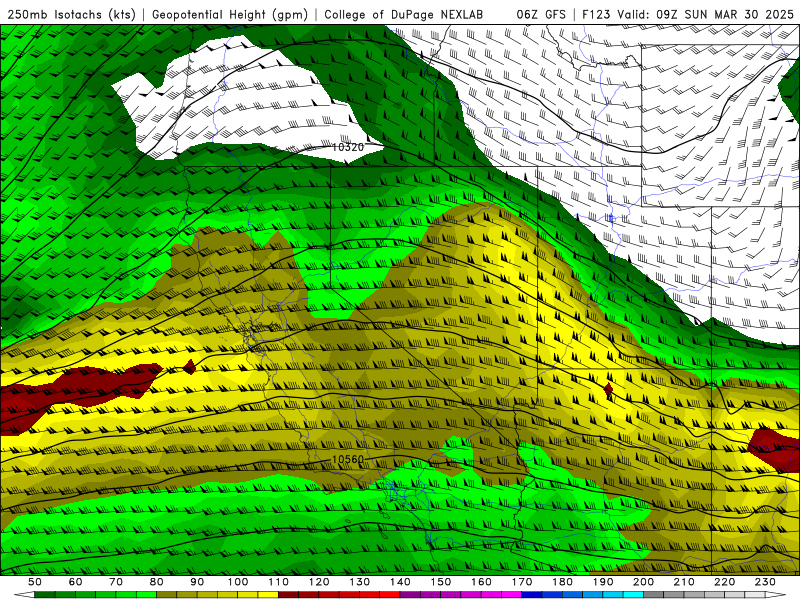Click the 150 knot label on color scale
Screen dimensions: 800x600
click(x=441, y=582)
